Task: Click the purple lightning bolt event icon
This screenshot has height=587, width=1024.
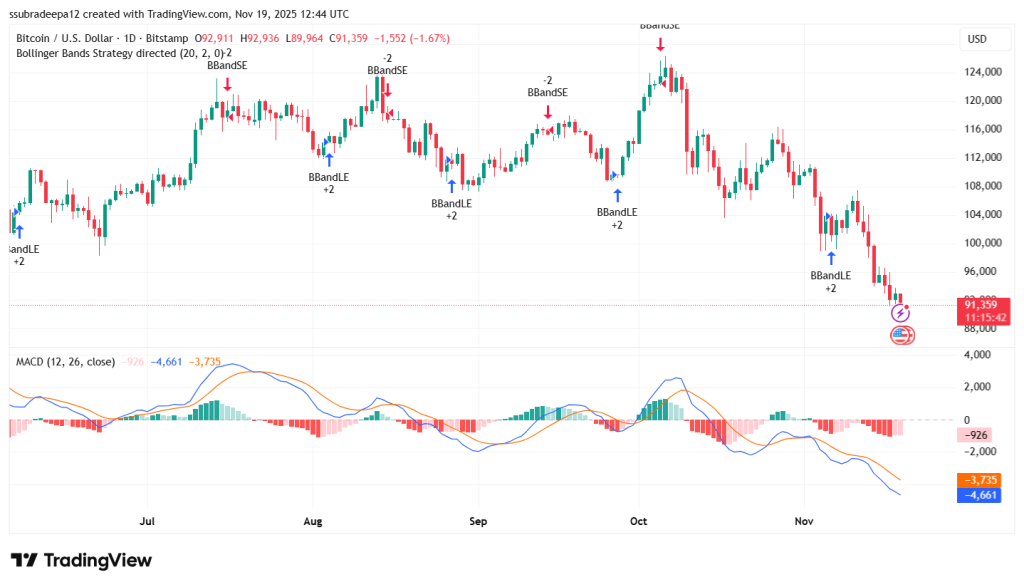Action: pyautogui.click(x=902, y=314)
